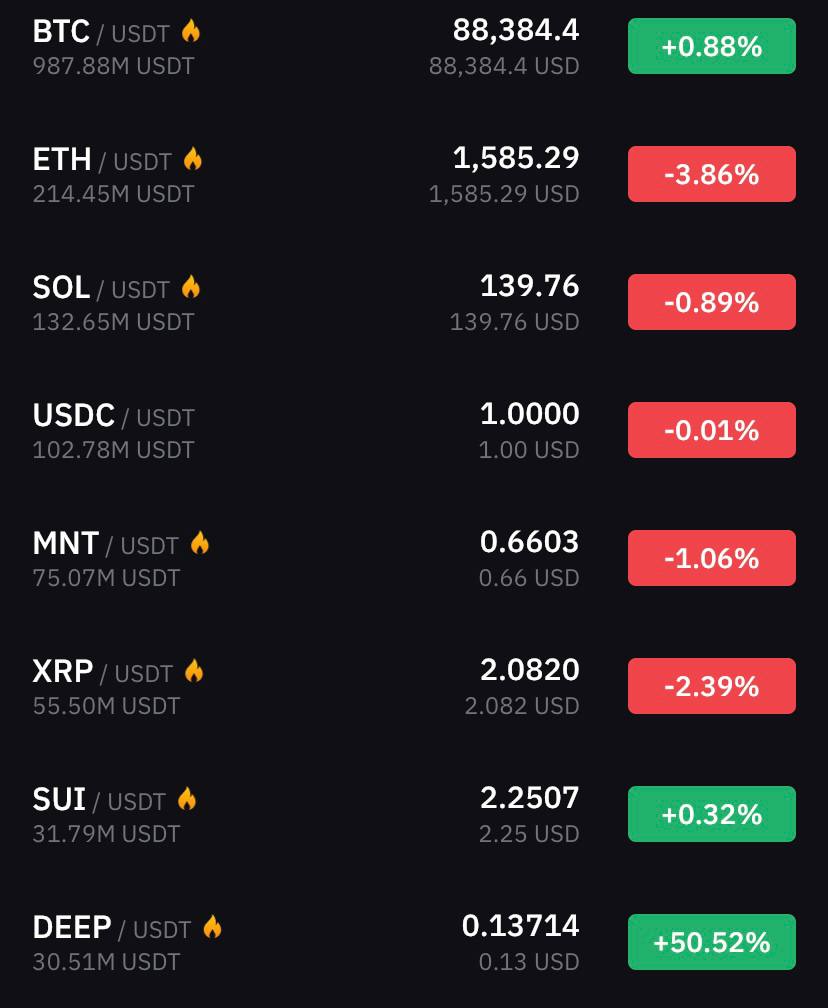Click the -0.89% badge for SOL
The height and width of the screenshot is (1008, 828).
[x=712, y=302]
